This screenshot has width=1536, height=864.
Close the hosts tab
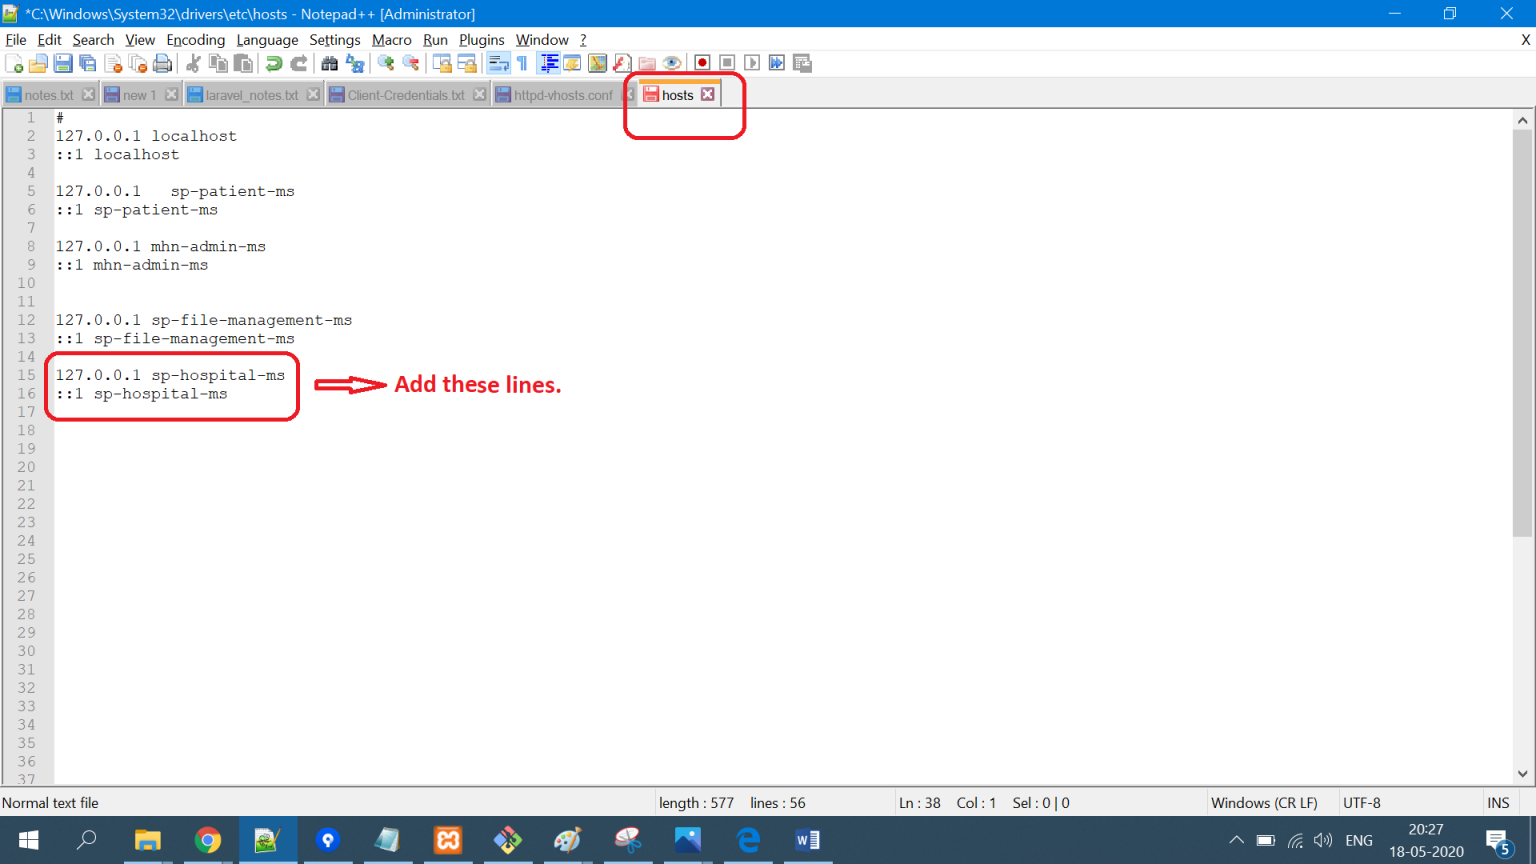point(708,94)
